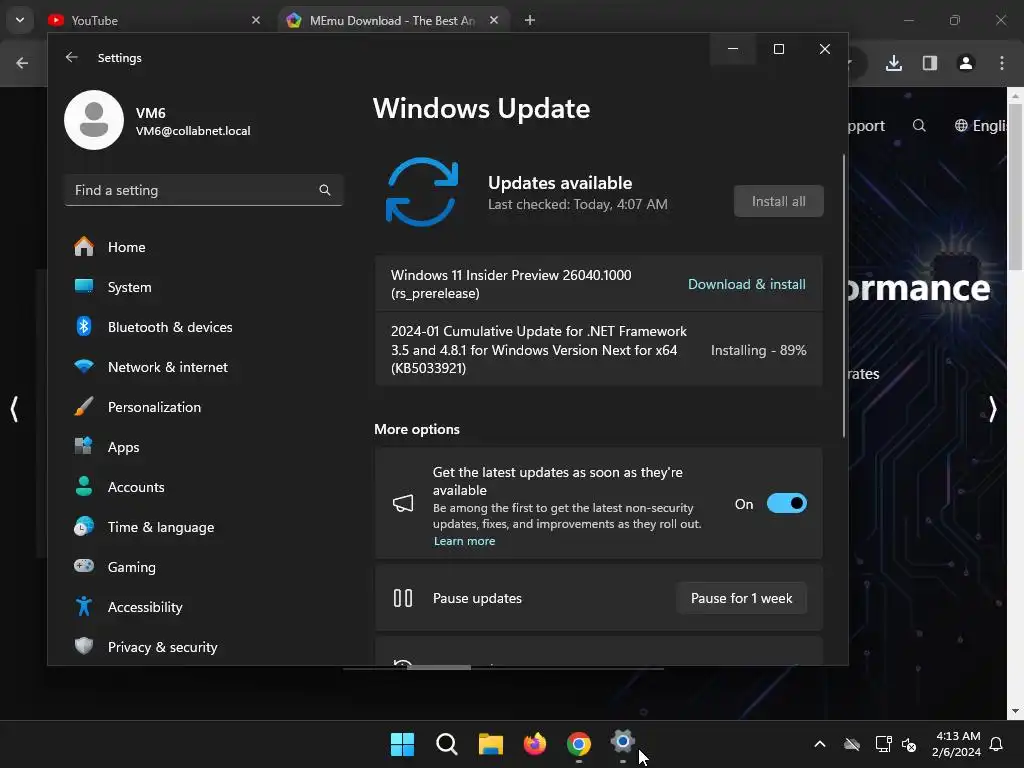The width and height of the screenshot is (1024, 768).
Task: Show next slide on the webpage carousel
Action: coord(993,409)
